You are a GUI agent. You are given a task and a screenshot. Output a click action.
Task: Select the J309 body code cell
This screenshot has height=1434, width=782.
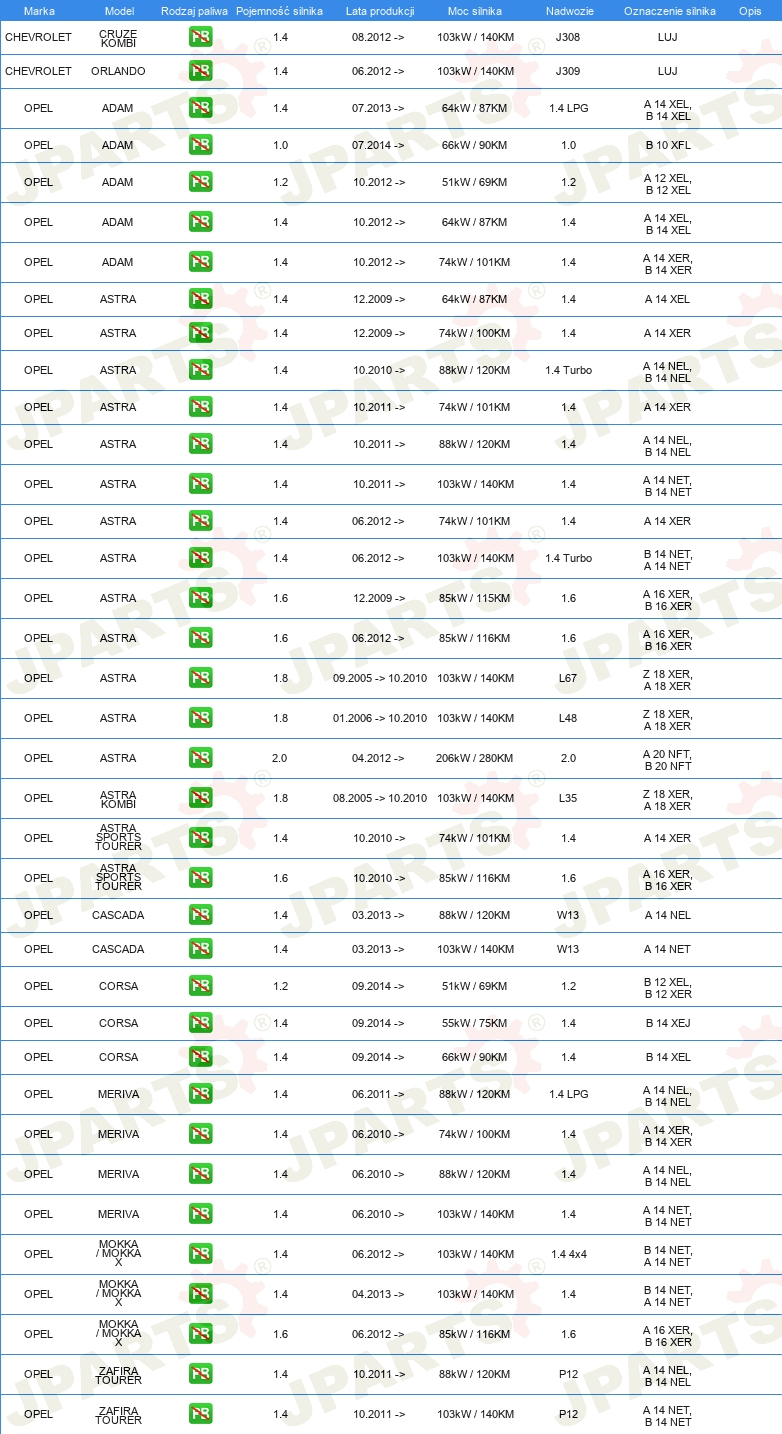(x=567, y=71)
